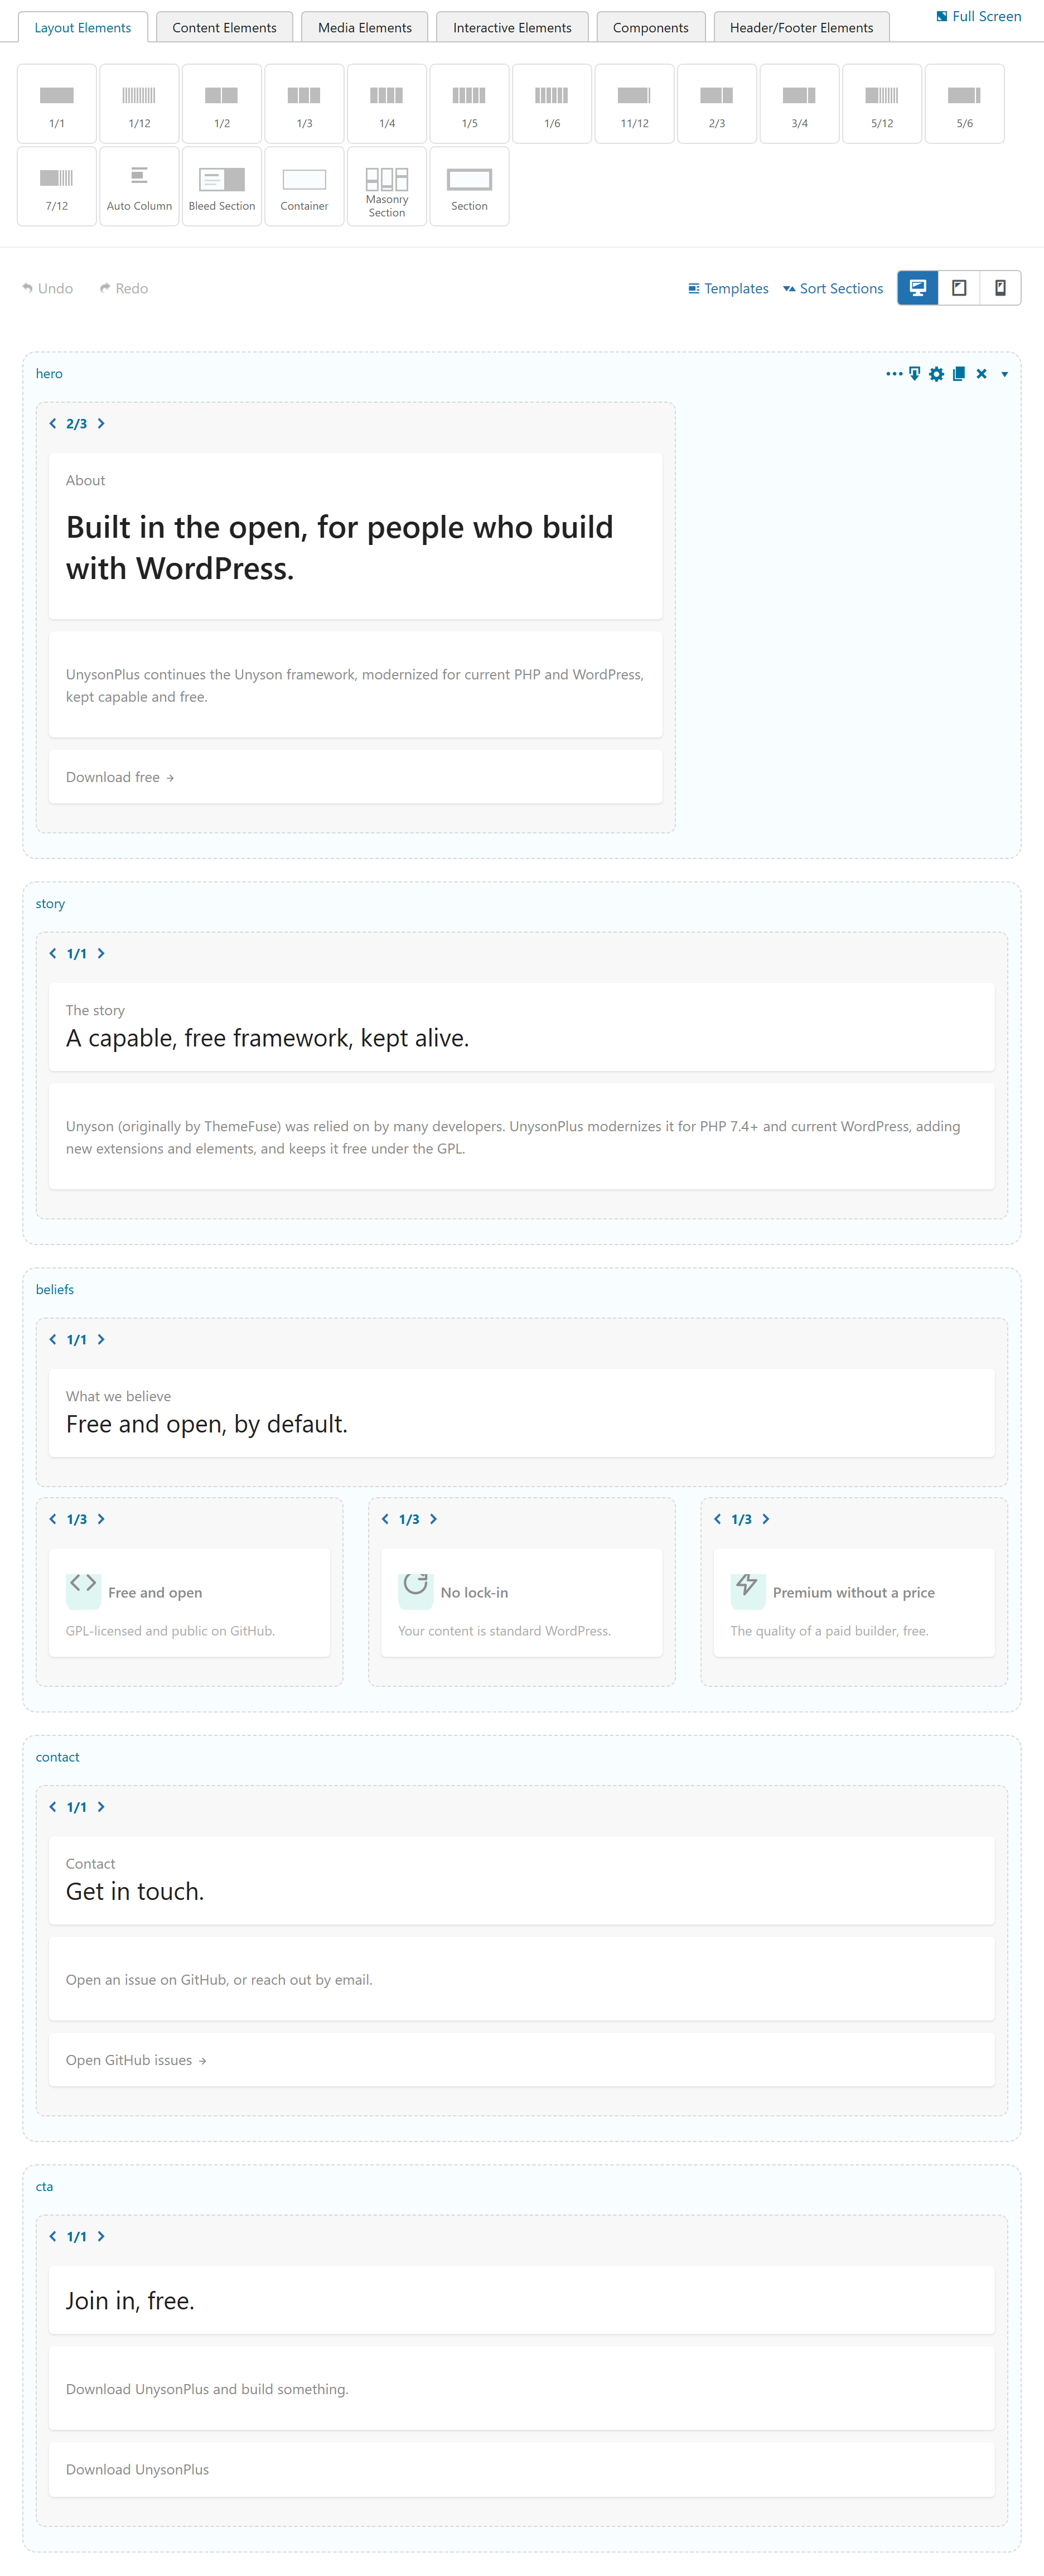Image resolution: width=1044 pixels, height=2576 pixels.
Task: Collapse the hero section with the arrow
Action: point(1005,374)
